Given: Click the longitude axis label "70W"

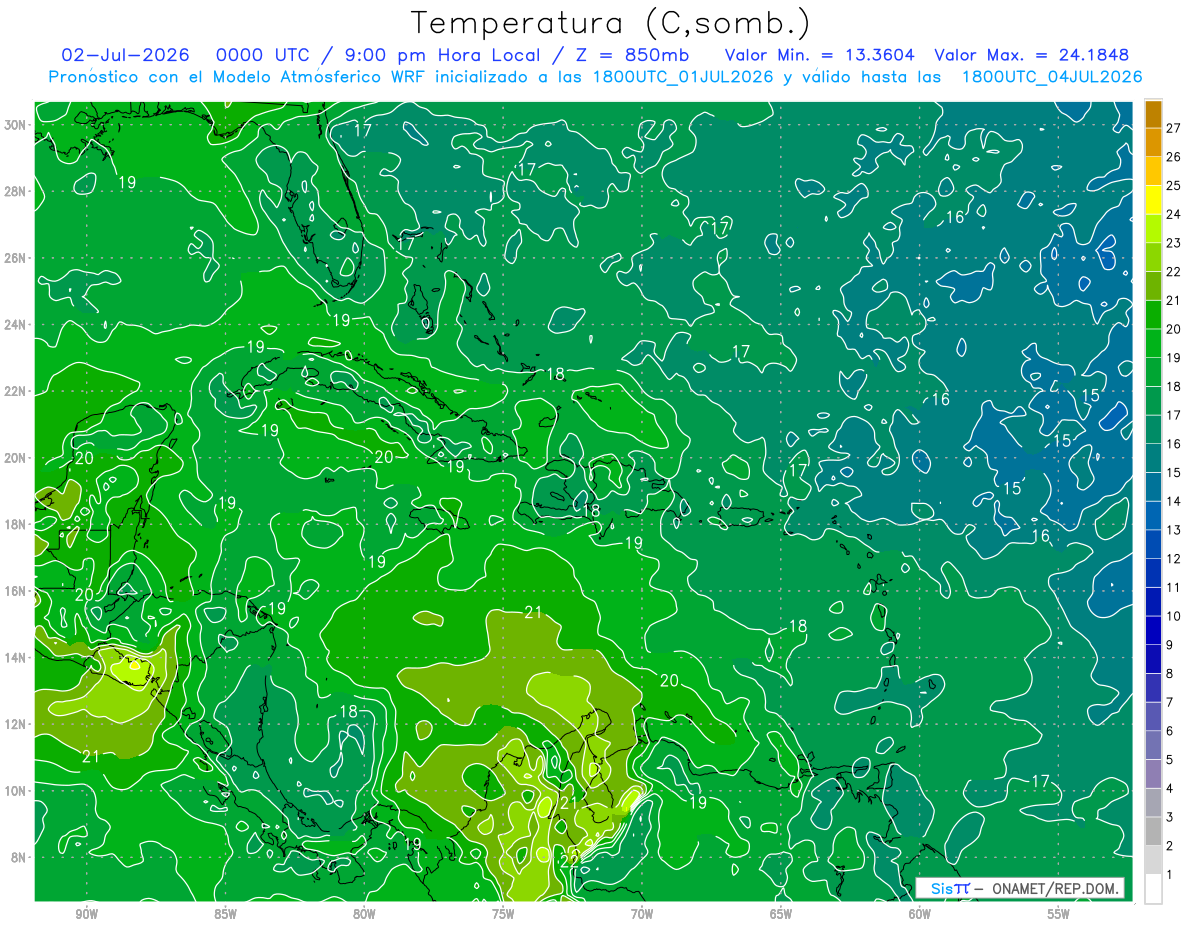Looking at the screenshot, I should 642,914.
